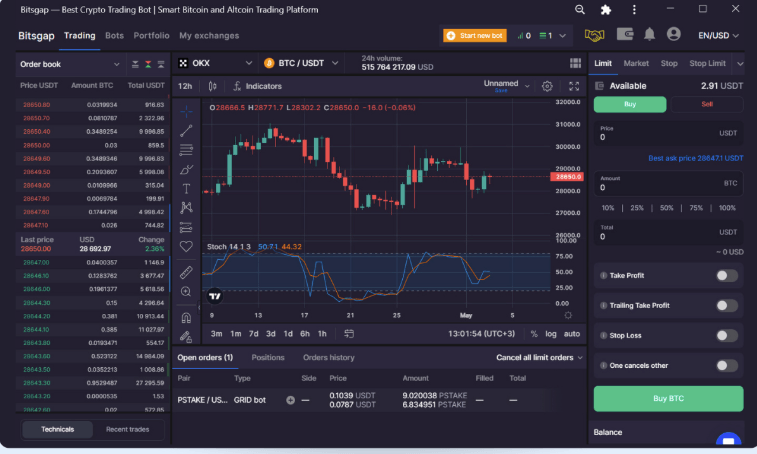Select the crosshair cursor tool
The height and width of the screenshot is (454, 757).
point(186,112)
